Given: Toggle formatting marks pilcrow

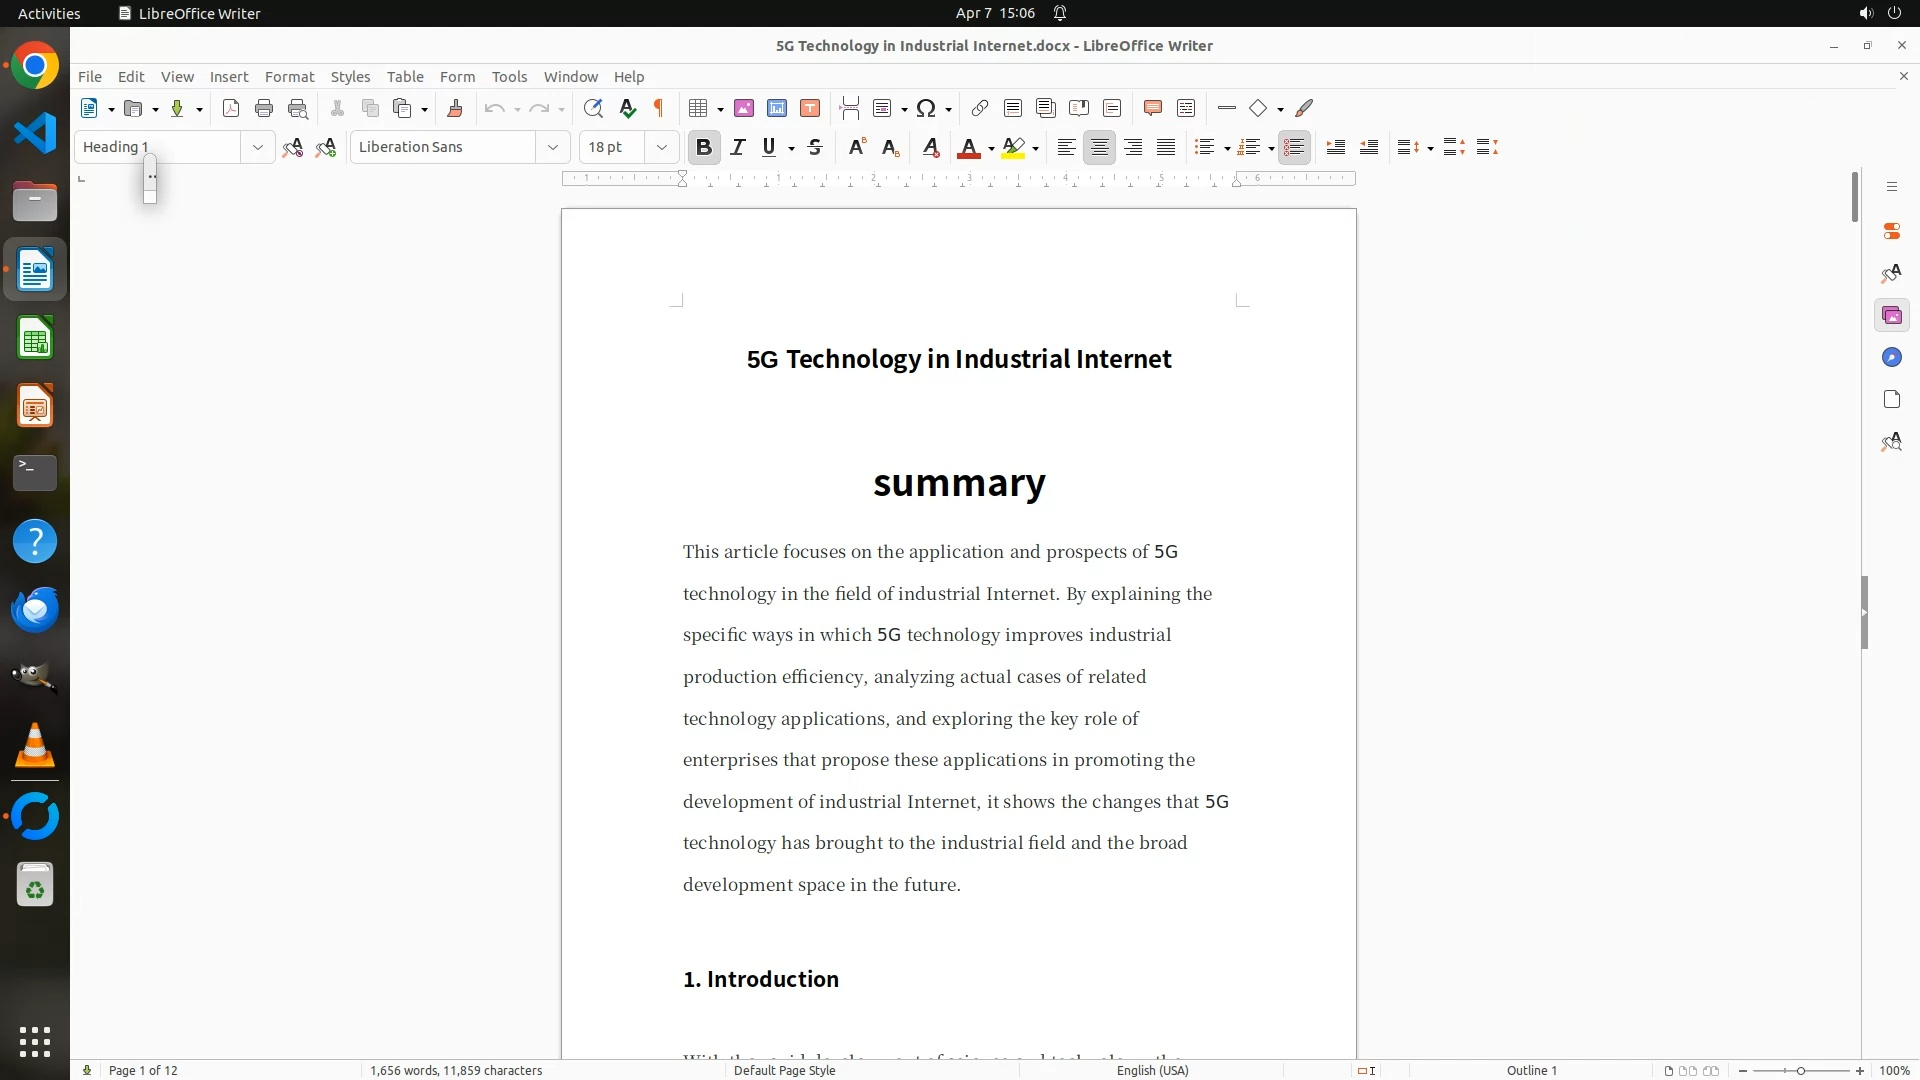Looking at the screenshot, I should click(x=659, y=109).
